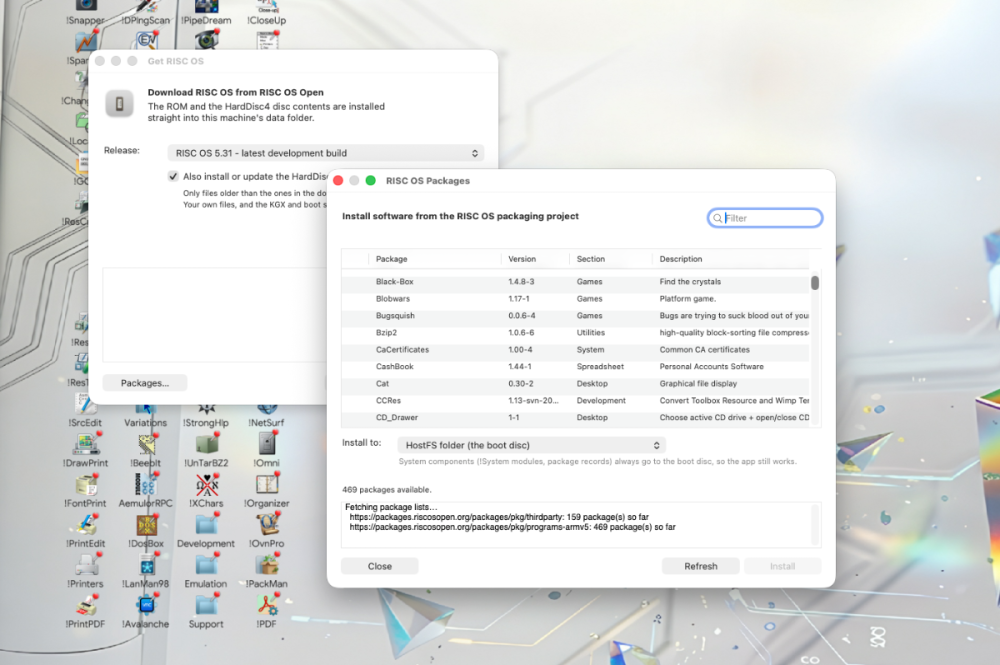This screenshot has width=1000, height=665.
Task: Select the Cat package row
Action: (575, 383)
